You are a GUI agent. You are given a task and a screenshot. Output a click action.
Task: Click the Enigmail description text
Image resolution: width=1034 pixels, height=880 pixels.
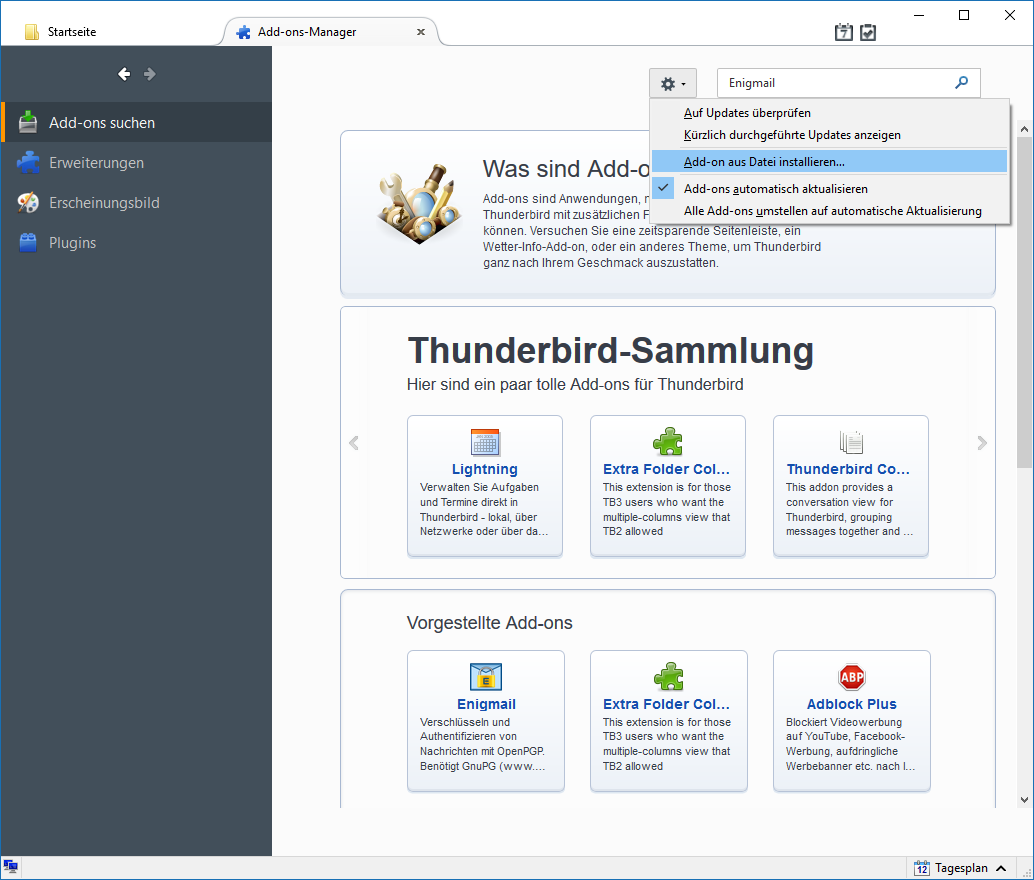click(483, 744)
